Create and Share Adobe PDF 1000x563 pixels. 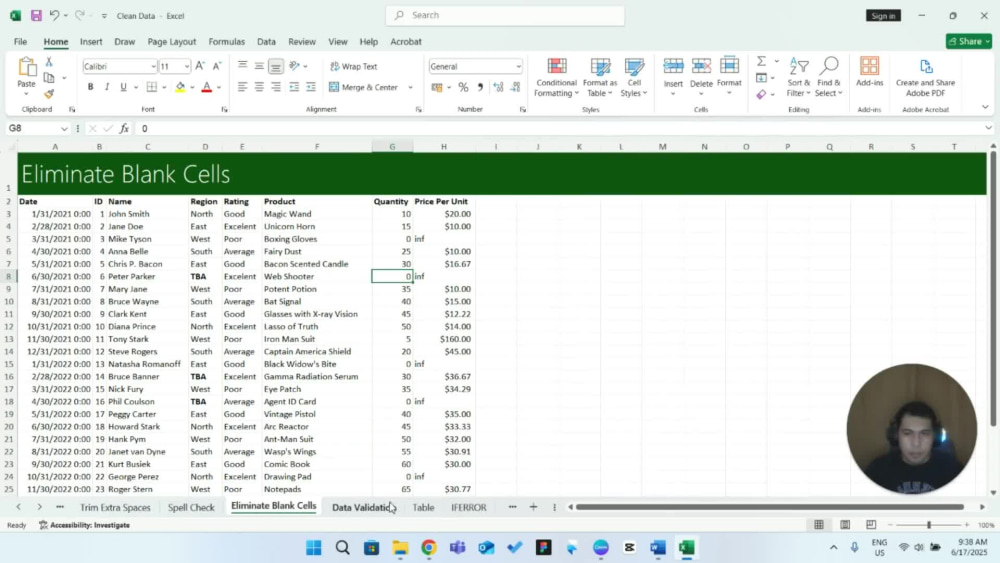click(x=925, y=78)
